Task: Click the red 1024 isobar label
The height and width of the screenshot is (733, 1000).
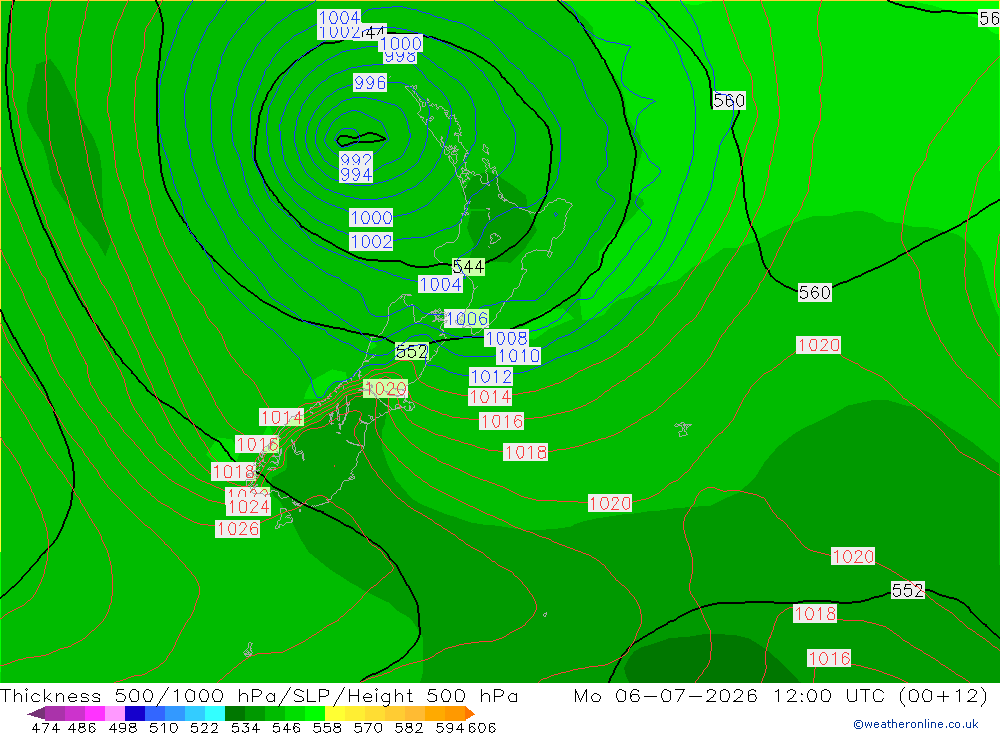Action: [x=249, y=507]
